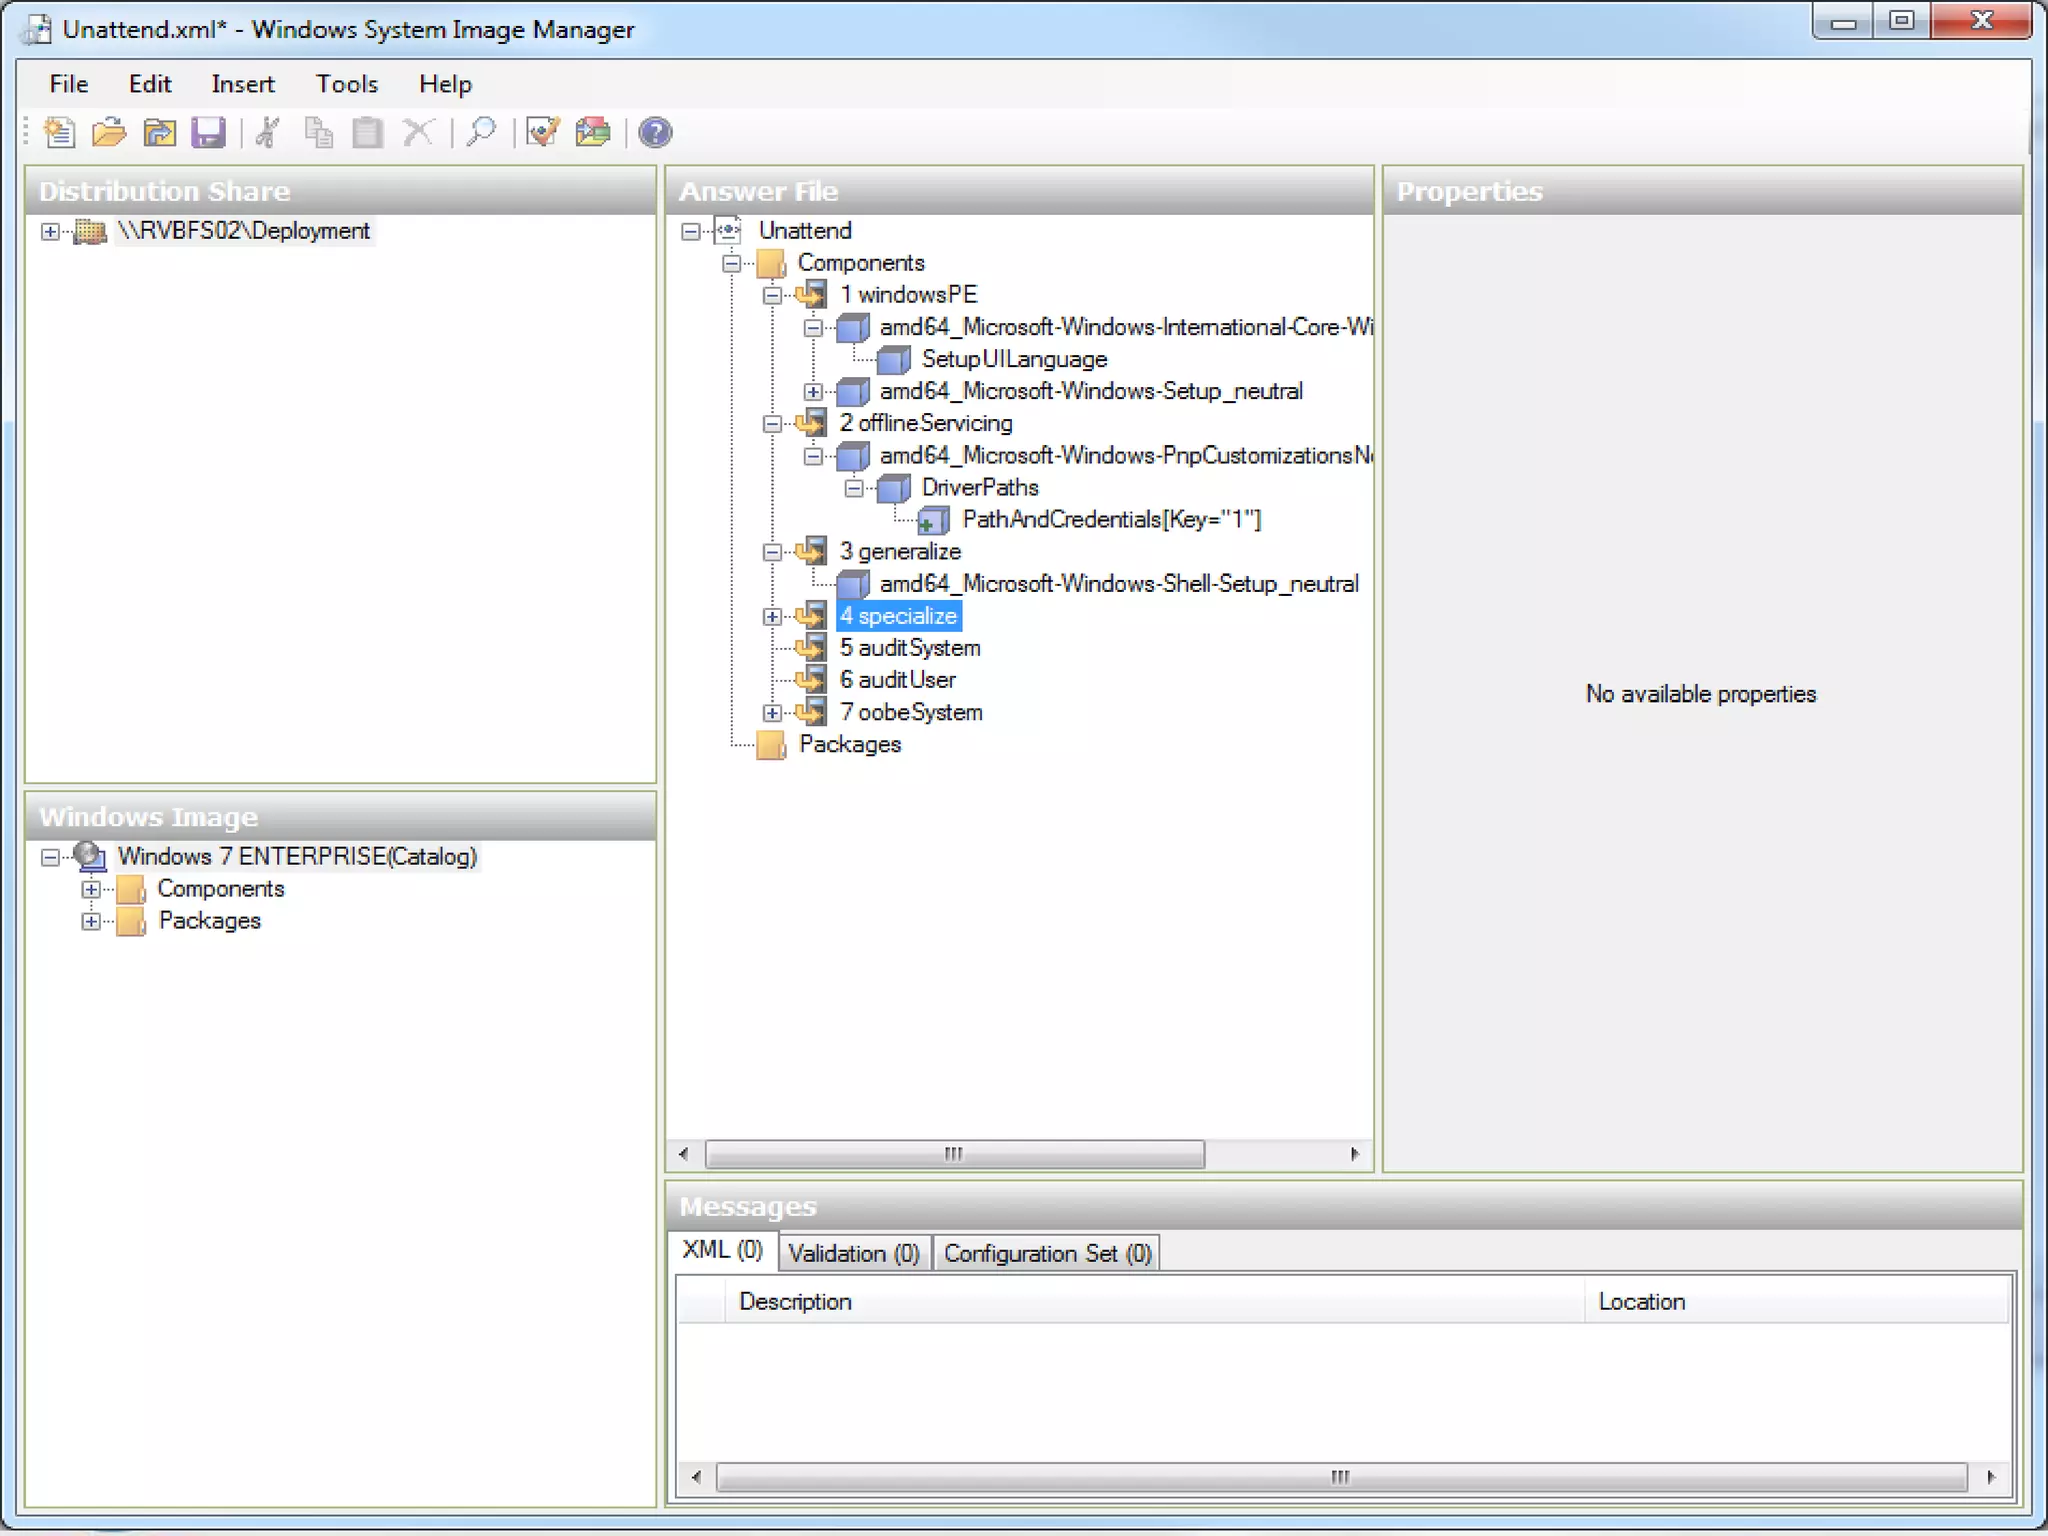
Task: Click the 1 windowsPE pass icon
Action: (811, 295)
